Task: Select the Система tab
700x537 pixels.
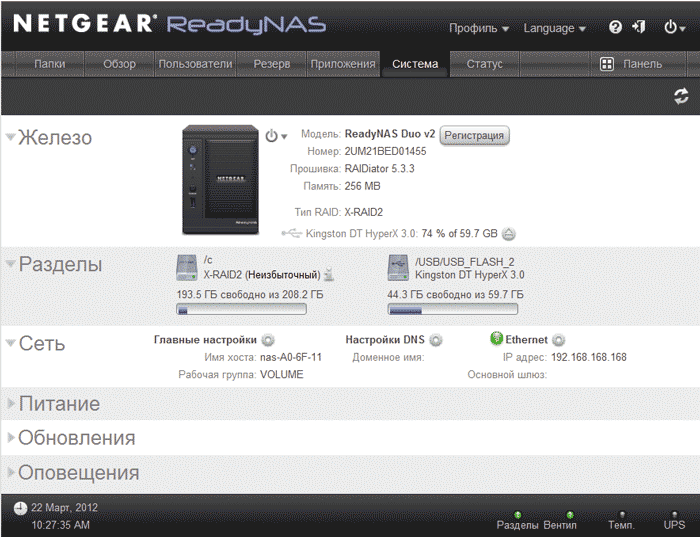Action: (415, 64)
